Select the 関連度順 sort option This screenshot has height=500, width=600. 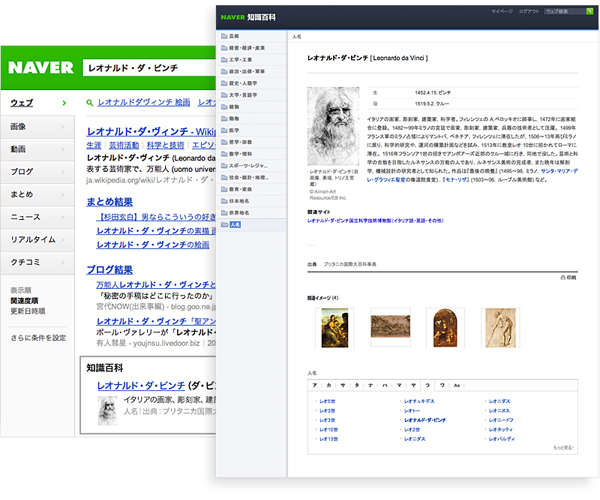tap(25, 299)
